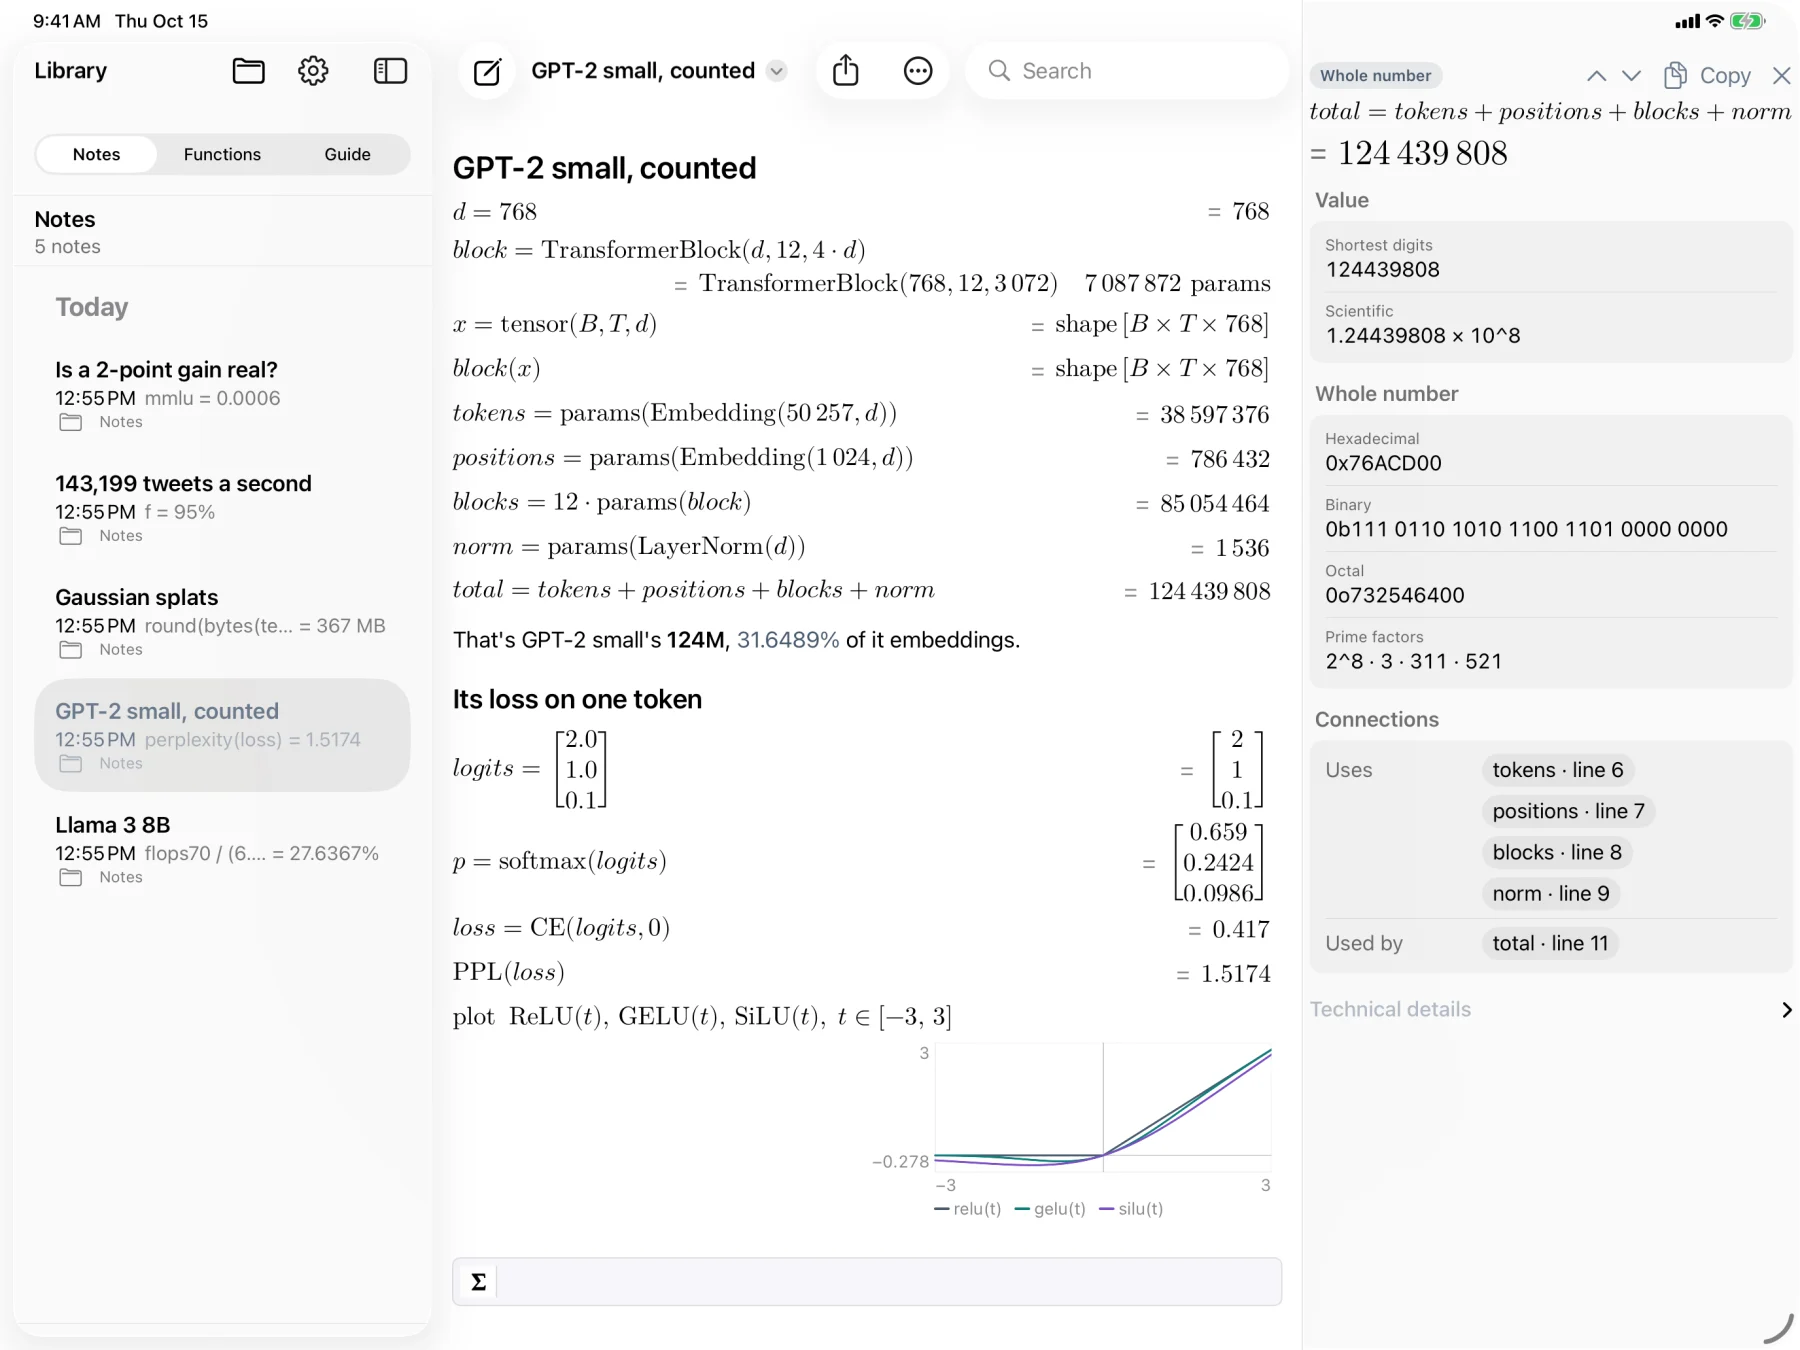The image size is (1800, 1350).
Task: Expand Technical details section
Action: (1550, 1009)
